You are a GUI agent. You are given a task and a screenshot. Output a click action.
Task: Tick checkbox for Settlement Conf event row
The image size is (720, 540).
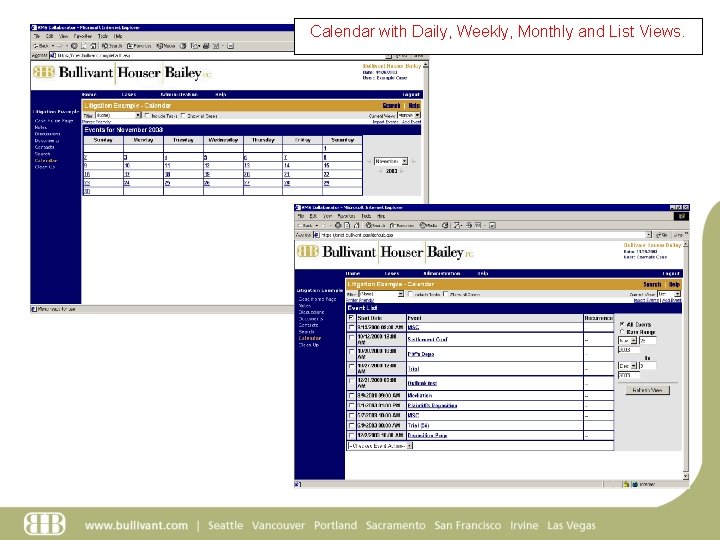351,338
